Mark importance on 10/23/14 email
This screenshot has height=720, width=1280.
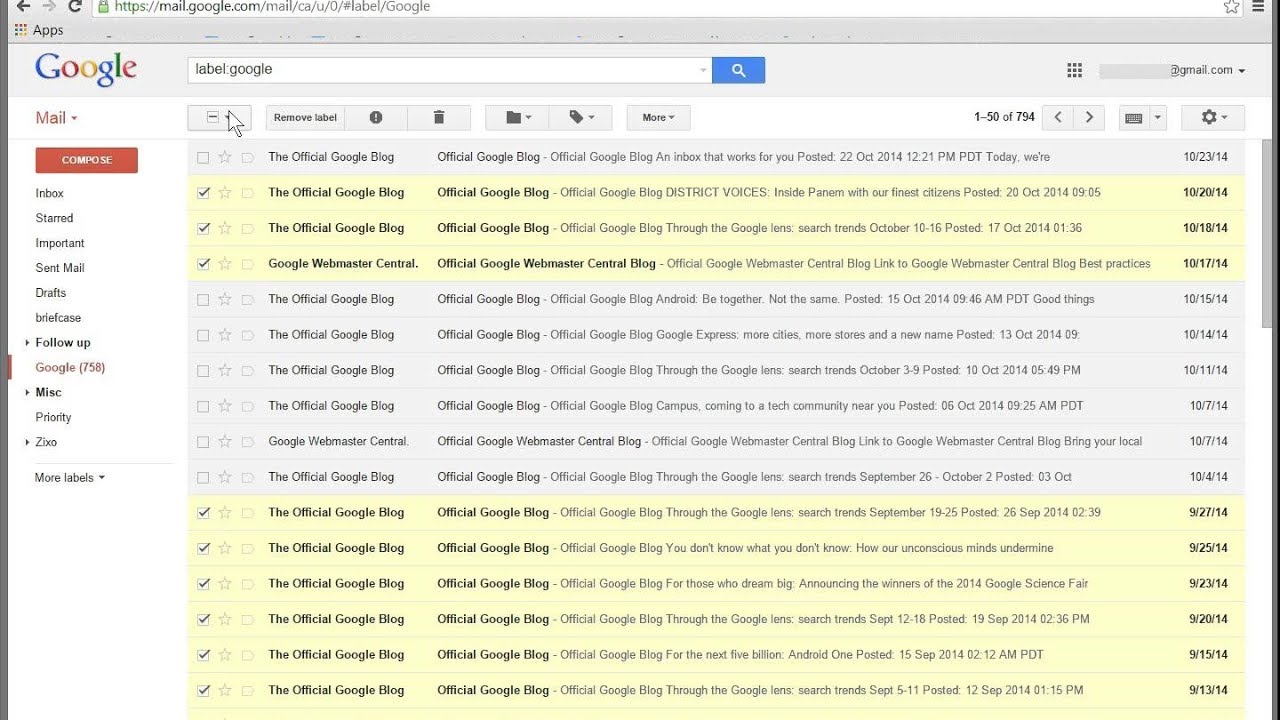coord(248,157)
